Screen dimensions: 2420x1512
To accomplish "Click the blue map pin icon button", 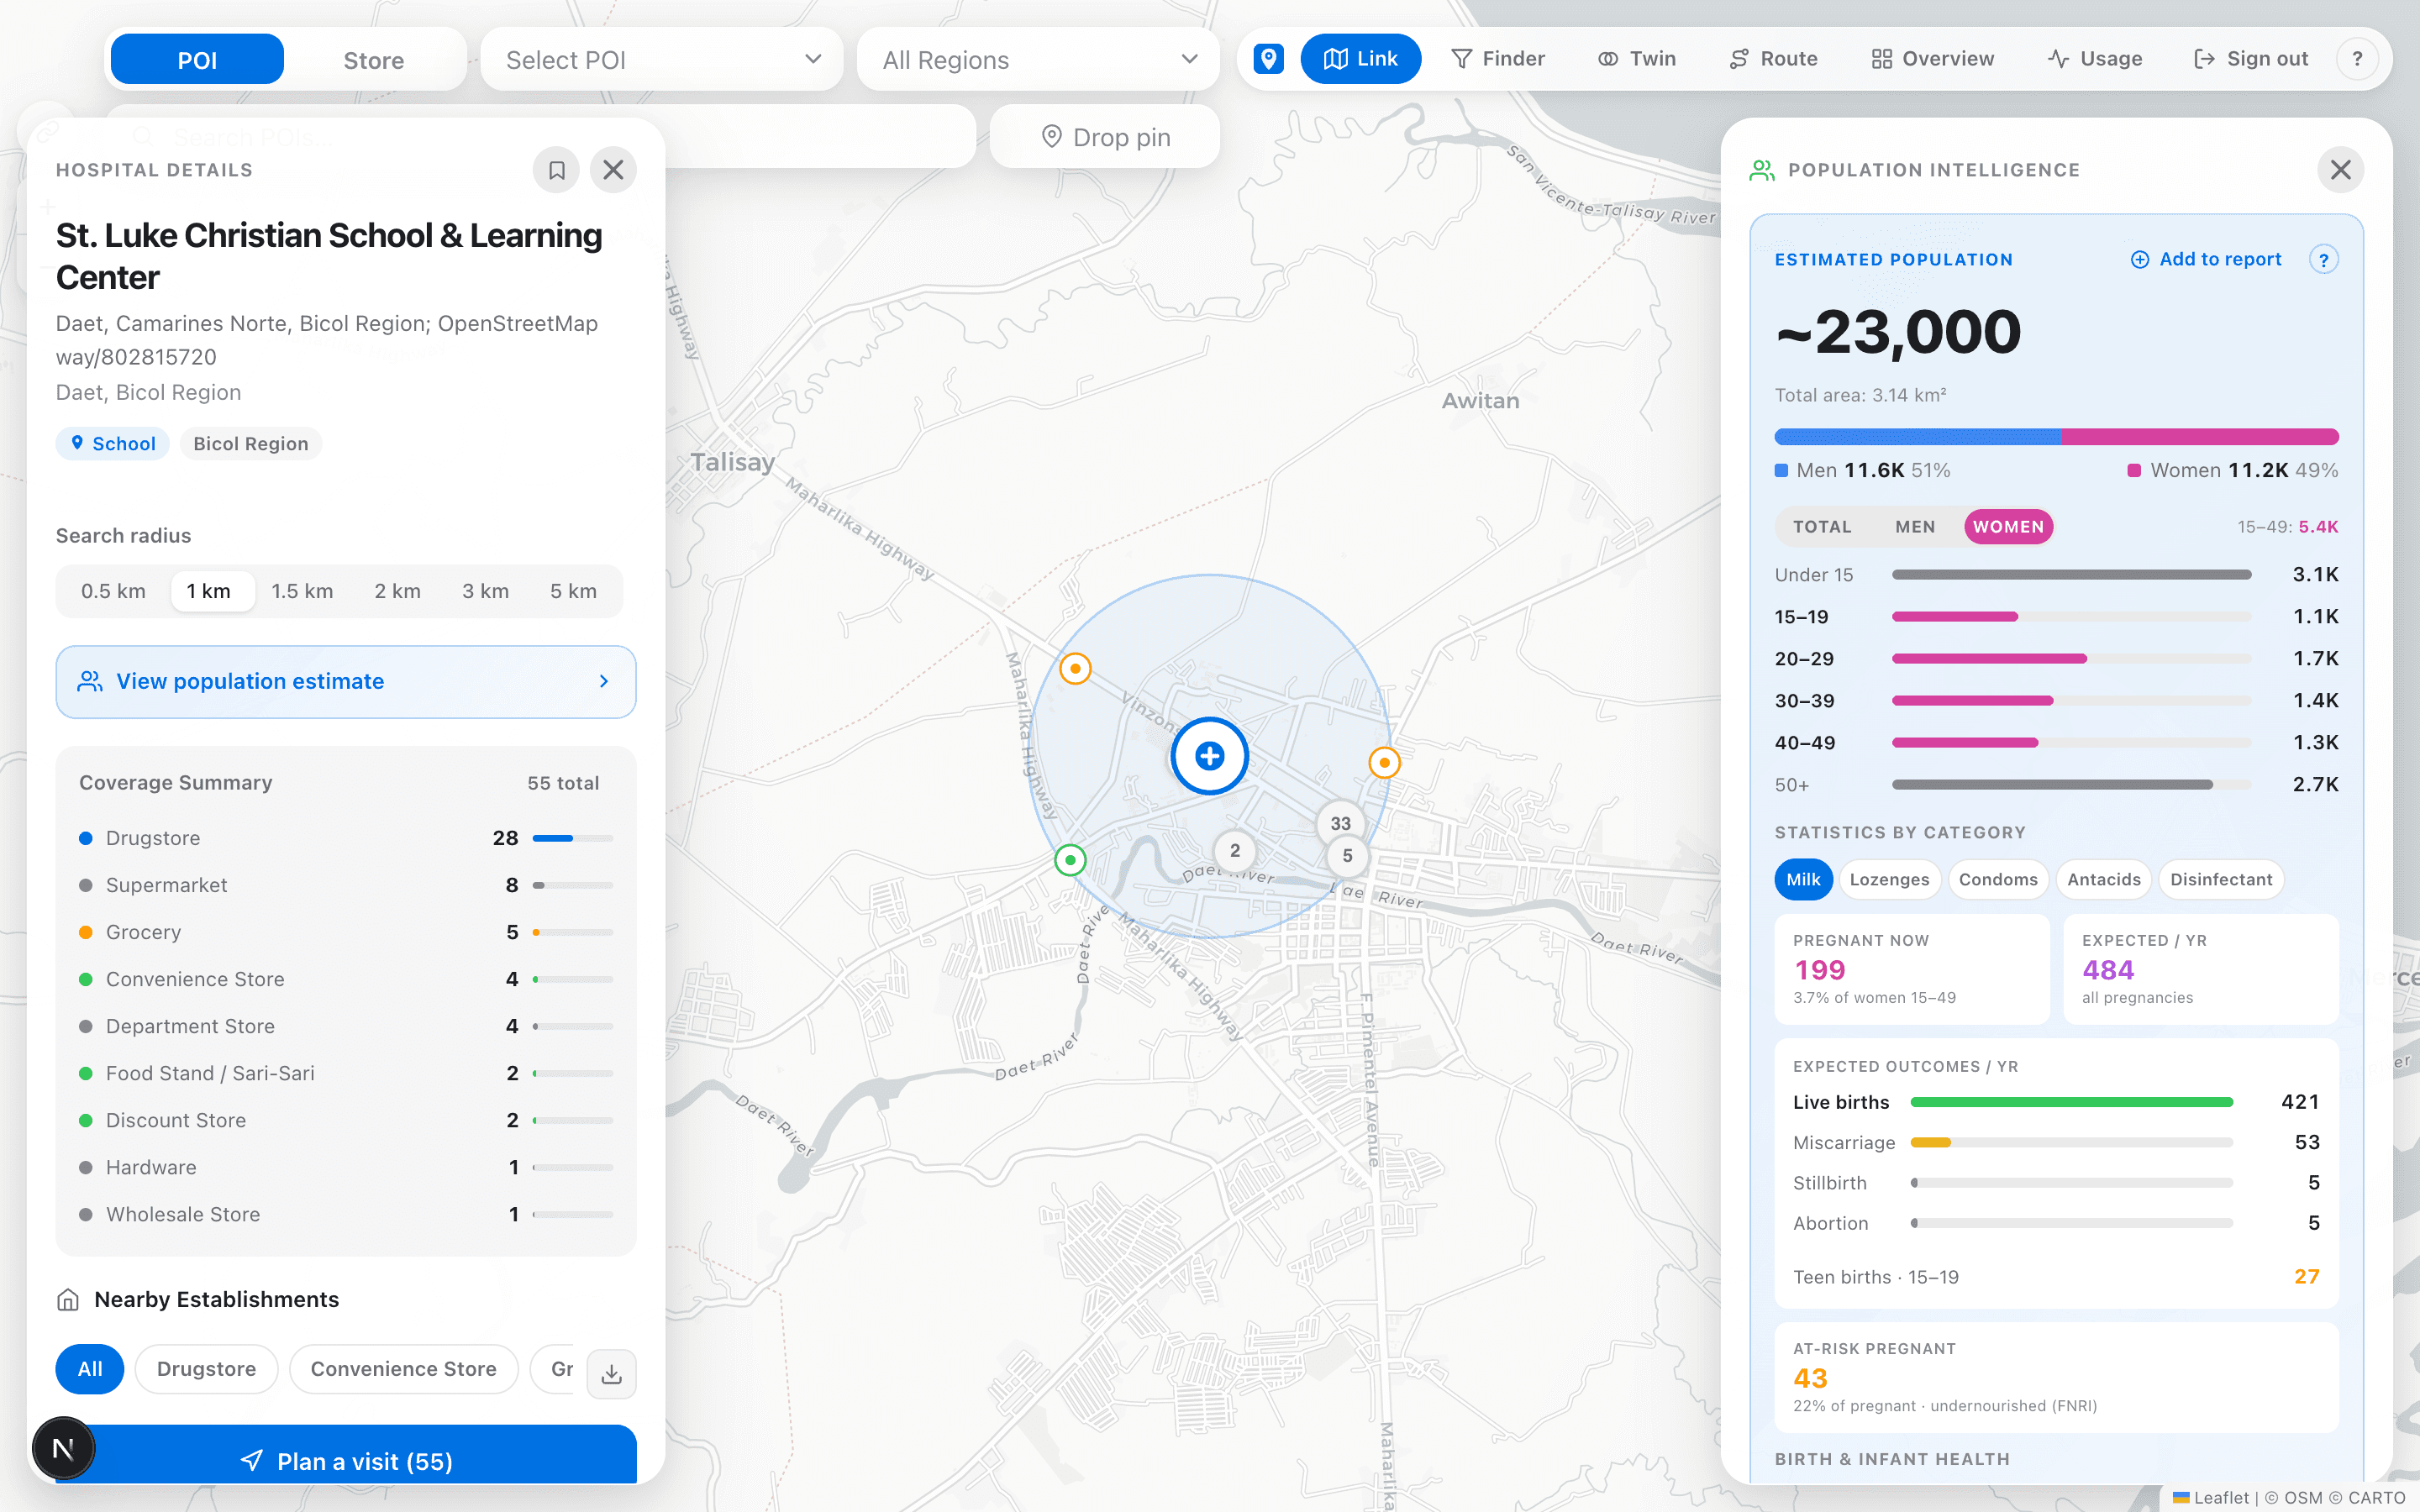I will point(1268,59).
